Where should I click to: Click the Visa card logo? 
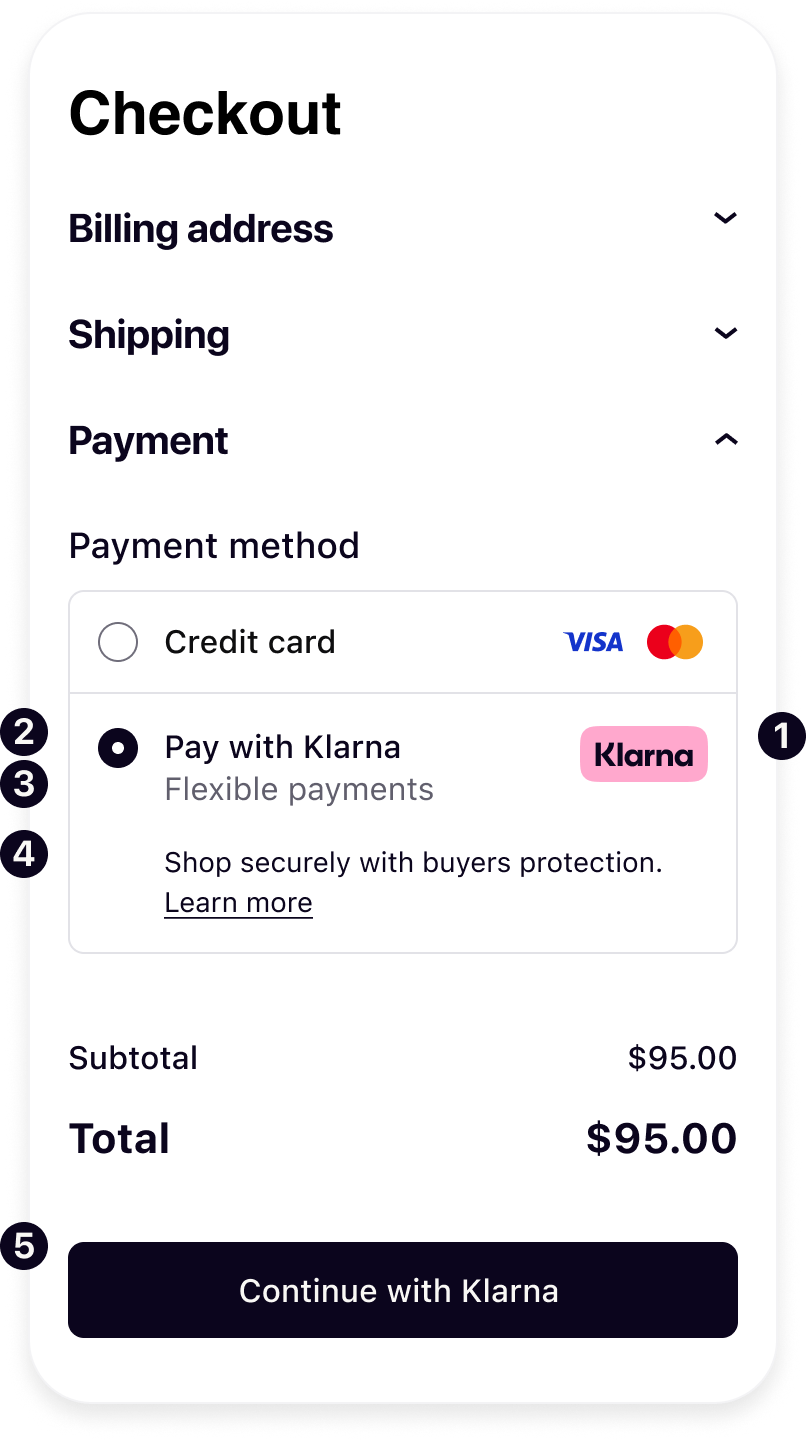(x=593, y=642)
